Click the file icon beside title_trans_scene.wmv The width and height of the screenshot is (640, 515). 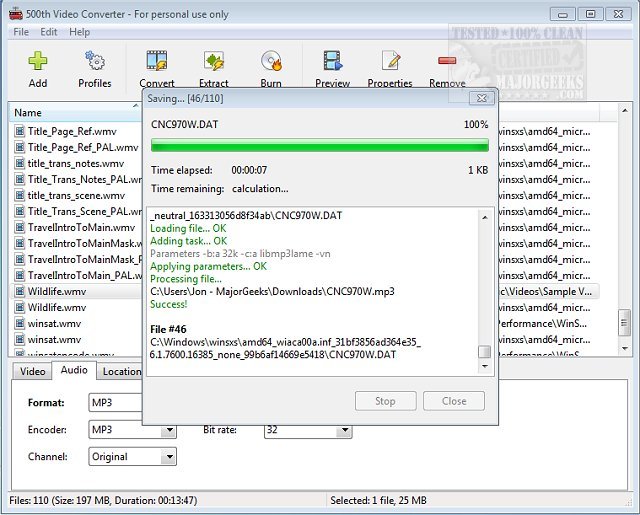tap(19, 195)
